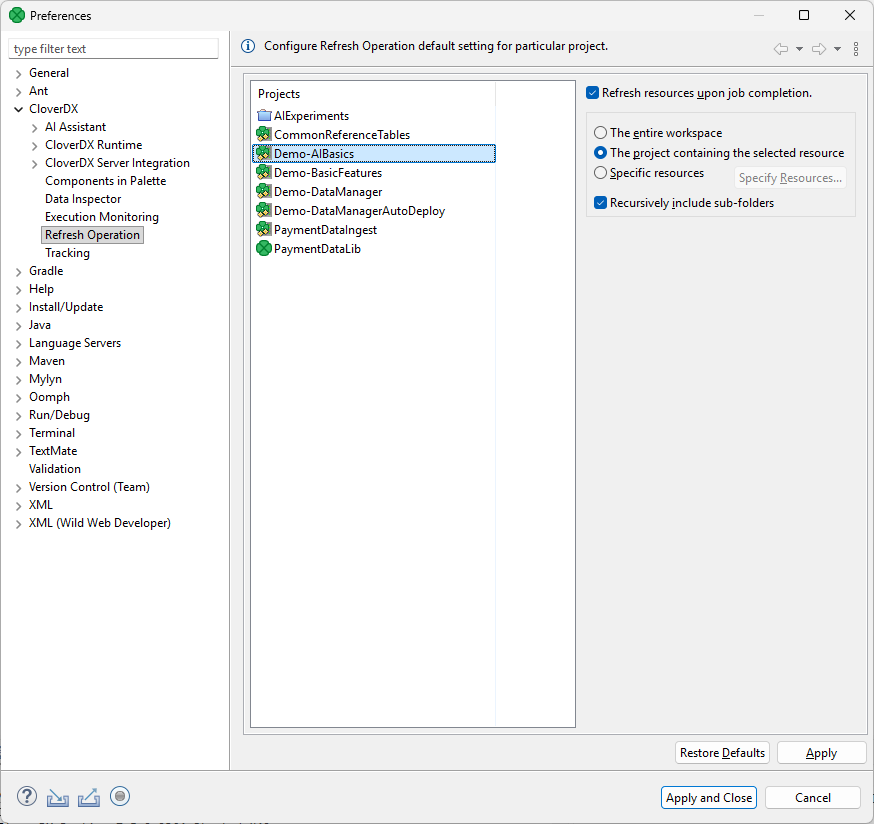Click the Restore Defaults button
This screenshot has width=874, height=824.
[x=722, y=753]
